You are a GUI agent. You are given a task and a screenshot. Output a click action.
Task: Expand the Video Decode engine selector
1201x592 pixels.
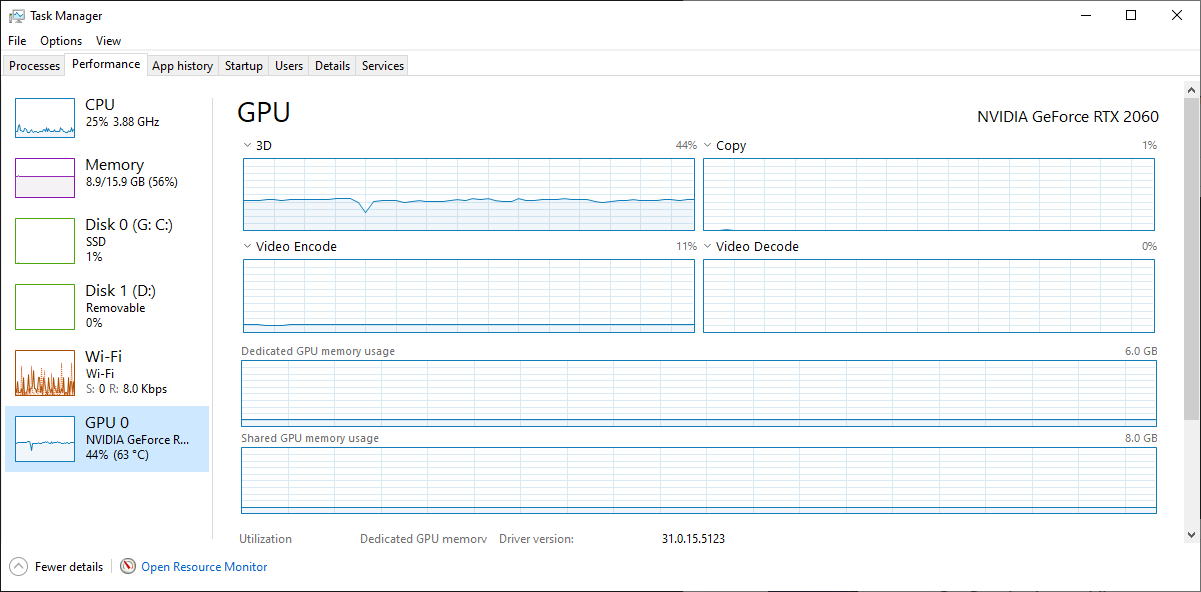708,247
